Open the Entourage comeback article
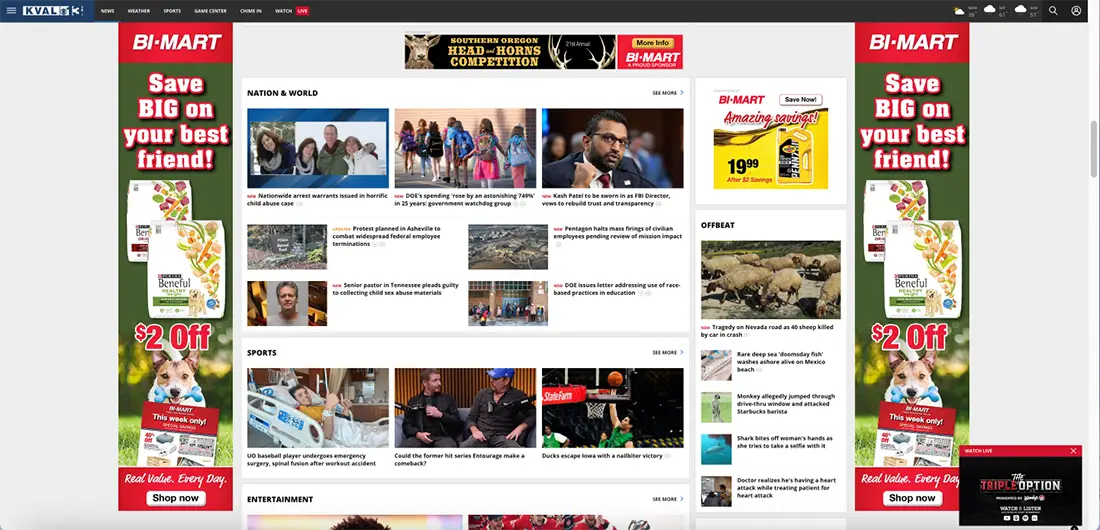Screen dimensions: 1100x530 459,459
